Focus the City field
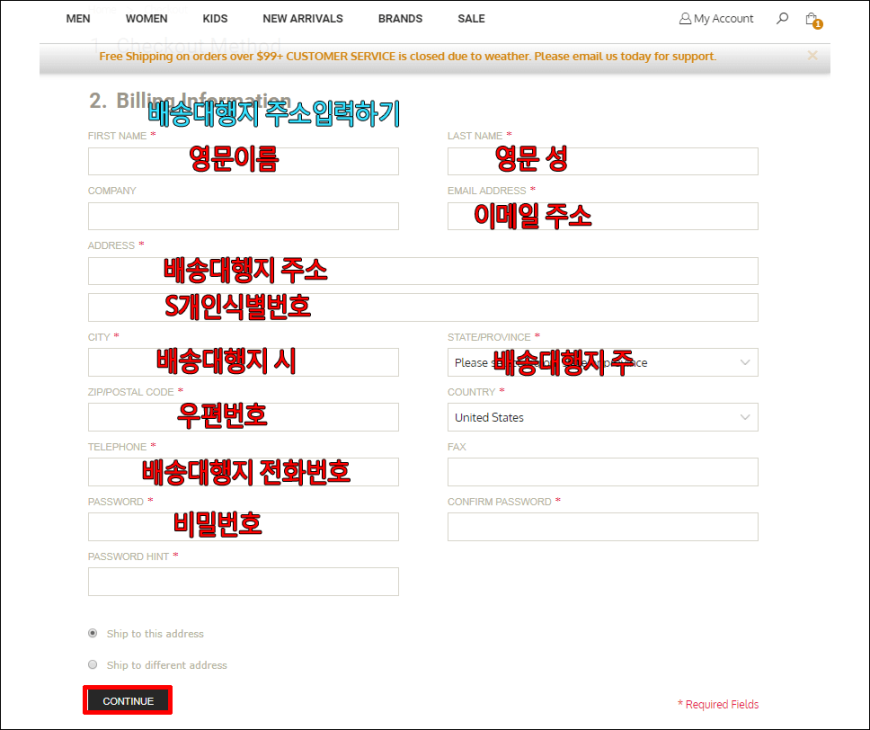Screen dimensions: 870x730 pos(243,362)
